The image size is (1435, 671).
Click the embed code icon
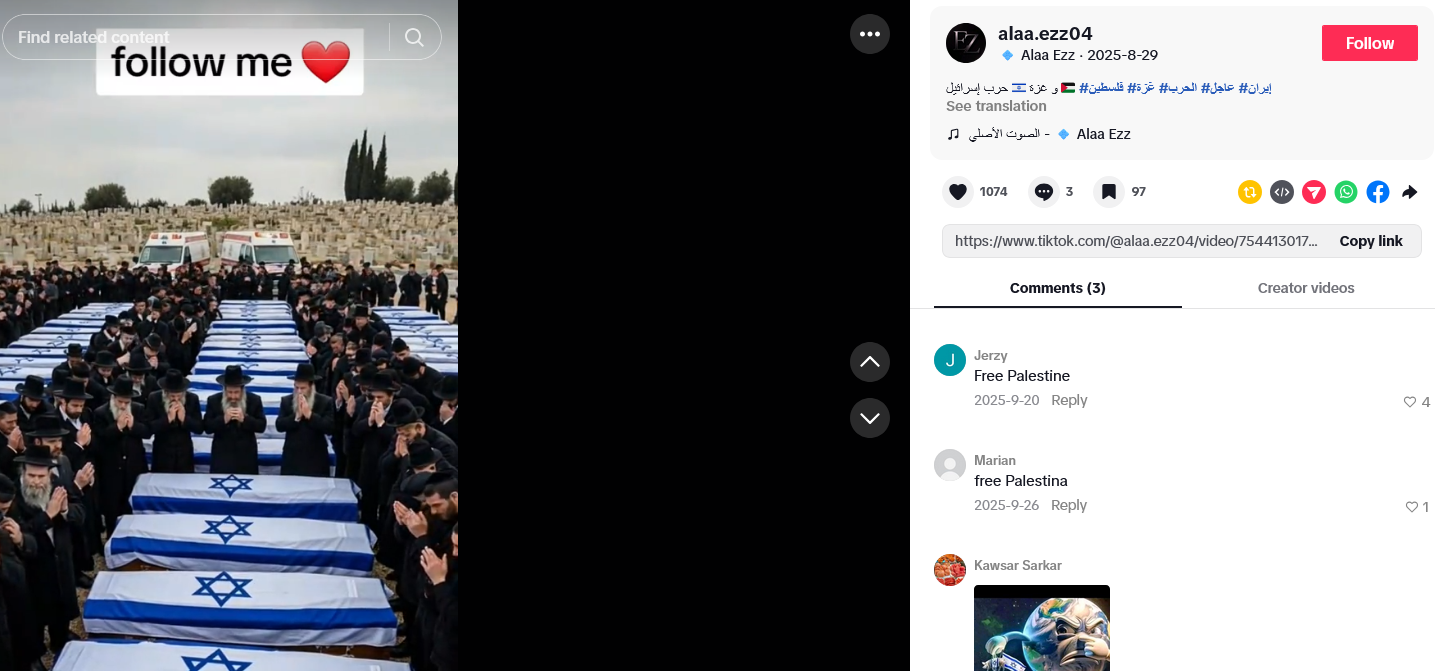1282,192
